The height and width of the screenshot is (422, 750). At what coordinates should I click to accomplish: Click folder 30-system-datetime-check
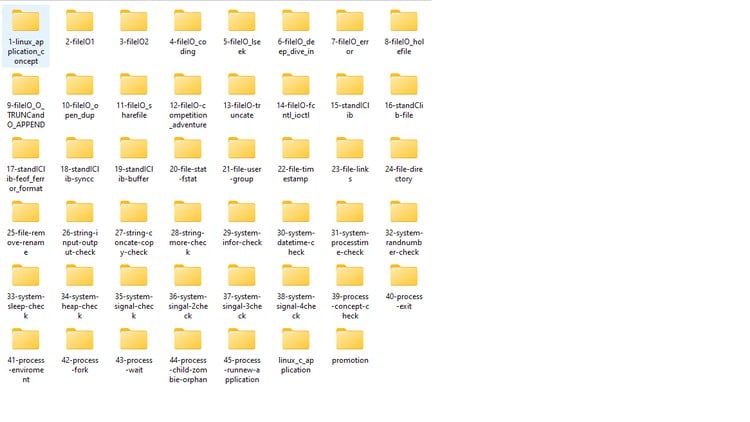[x=295, y=212]
